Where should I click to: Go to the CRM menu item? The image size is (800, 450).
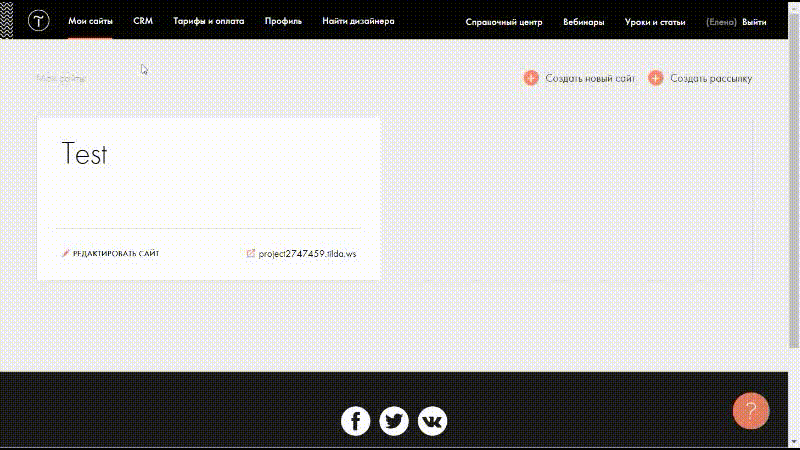(143, 21)
